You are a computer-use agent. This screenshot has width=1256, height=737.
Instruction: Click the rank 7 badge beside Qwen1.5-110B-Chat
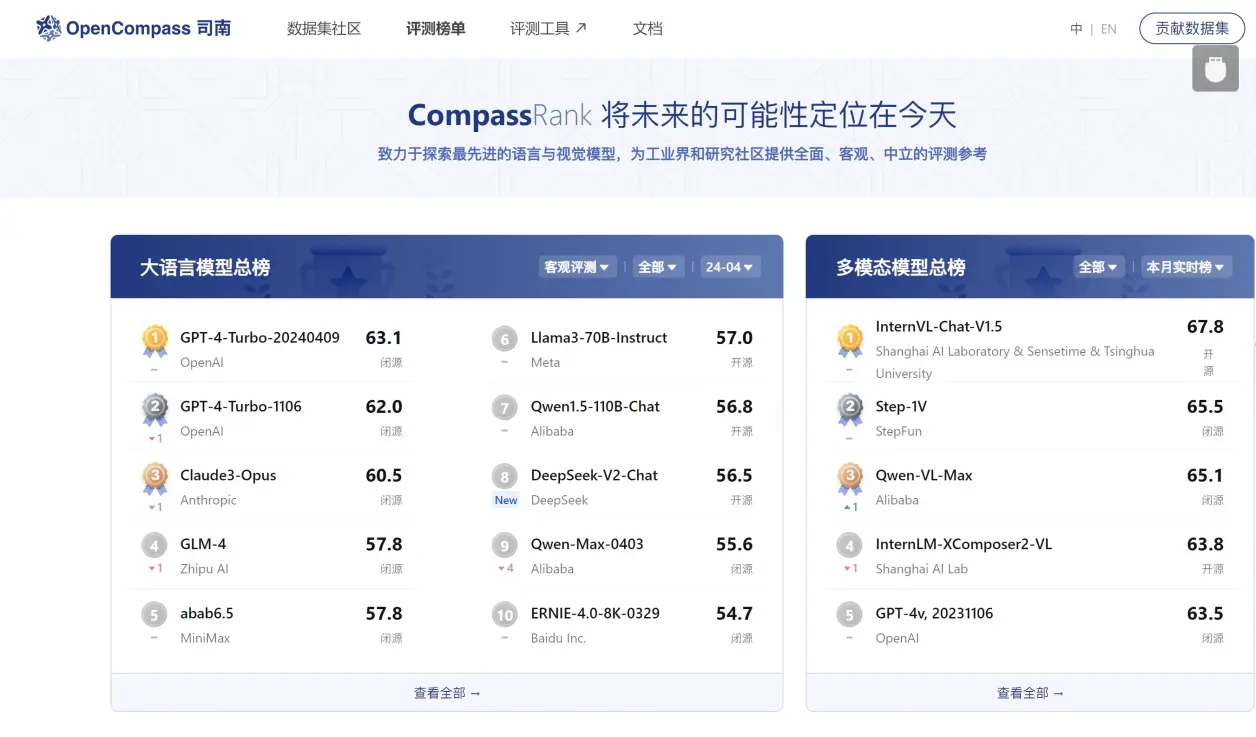pos(505,408)
